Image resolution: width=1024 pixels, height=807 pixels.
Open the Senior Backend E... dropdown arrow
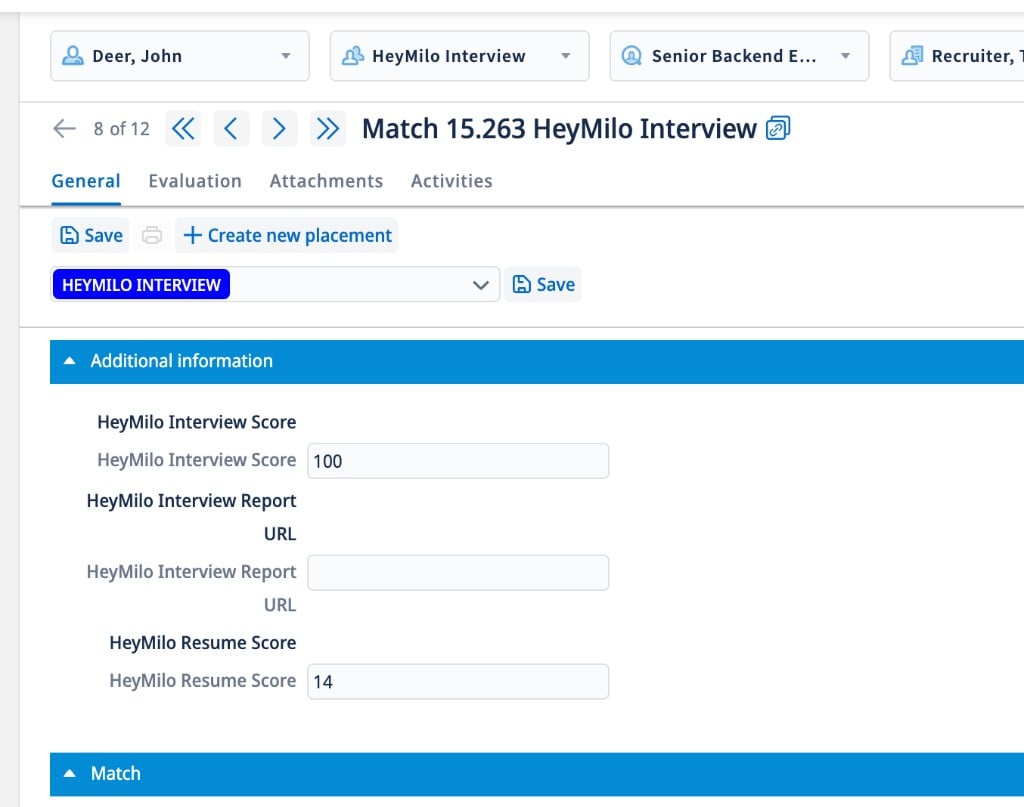845,56
